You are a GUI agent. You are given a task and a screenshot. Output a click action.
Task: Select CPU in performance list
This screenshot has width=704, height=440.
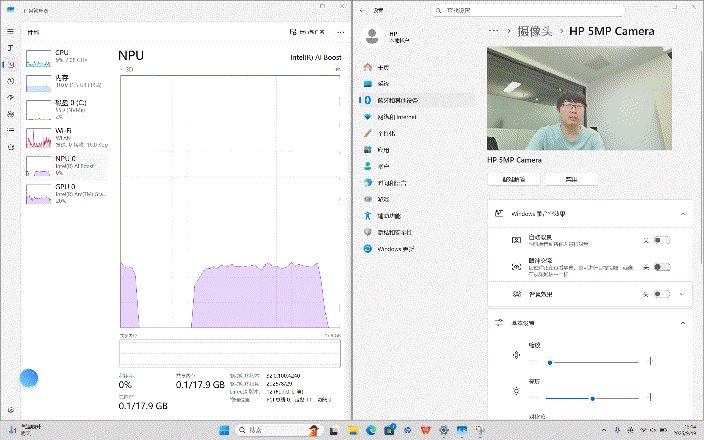point(66,57)
